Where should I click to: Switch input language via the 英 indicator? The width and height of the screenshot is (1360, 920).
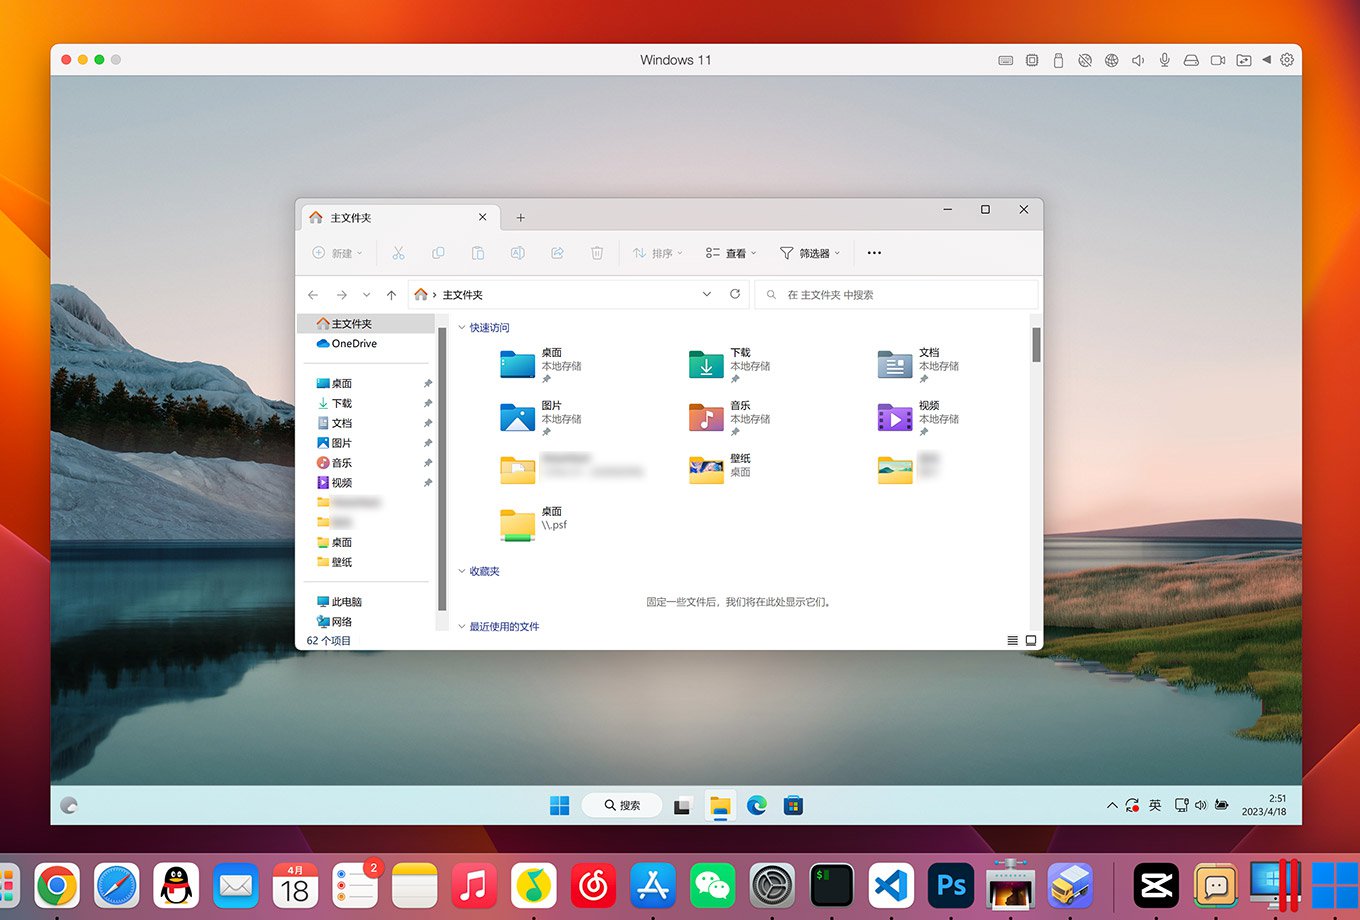click(x=1154, y=805)
